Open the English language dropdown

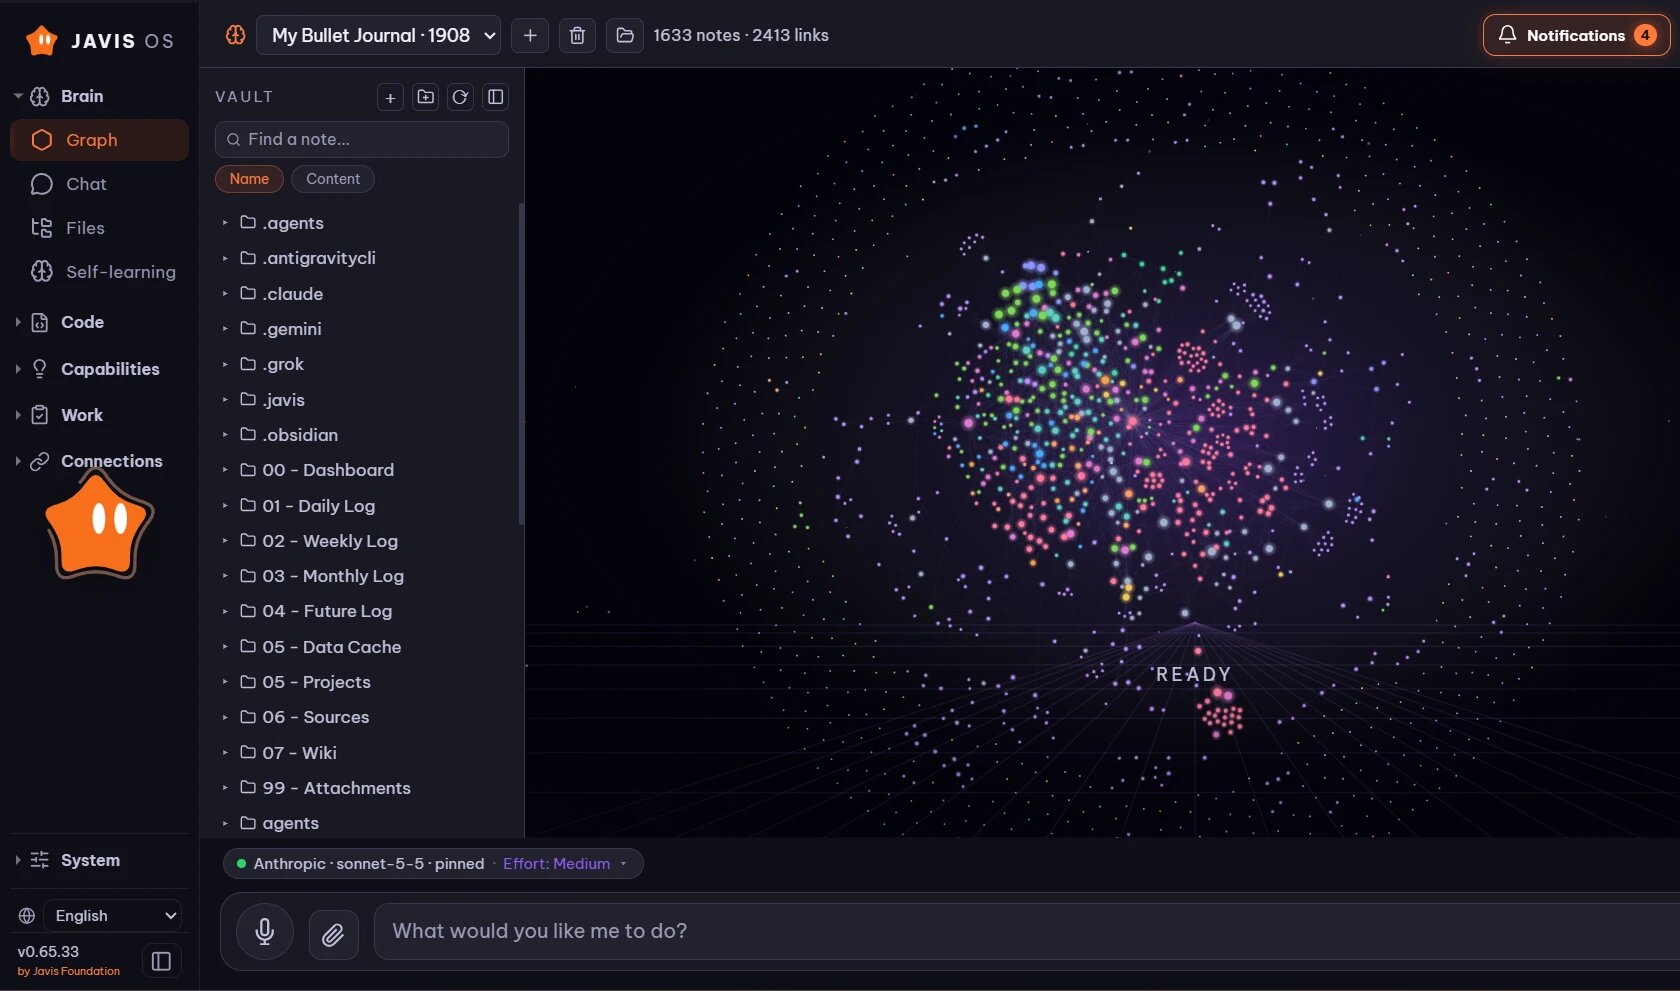113,916
